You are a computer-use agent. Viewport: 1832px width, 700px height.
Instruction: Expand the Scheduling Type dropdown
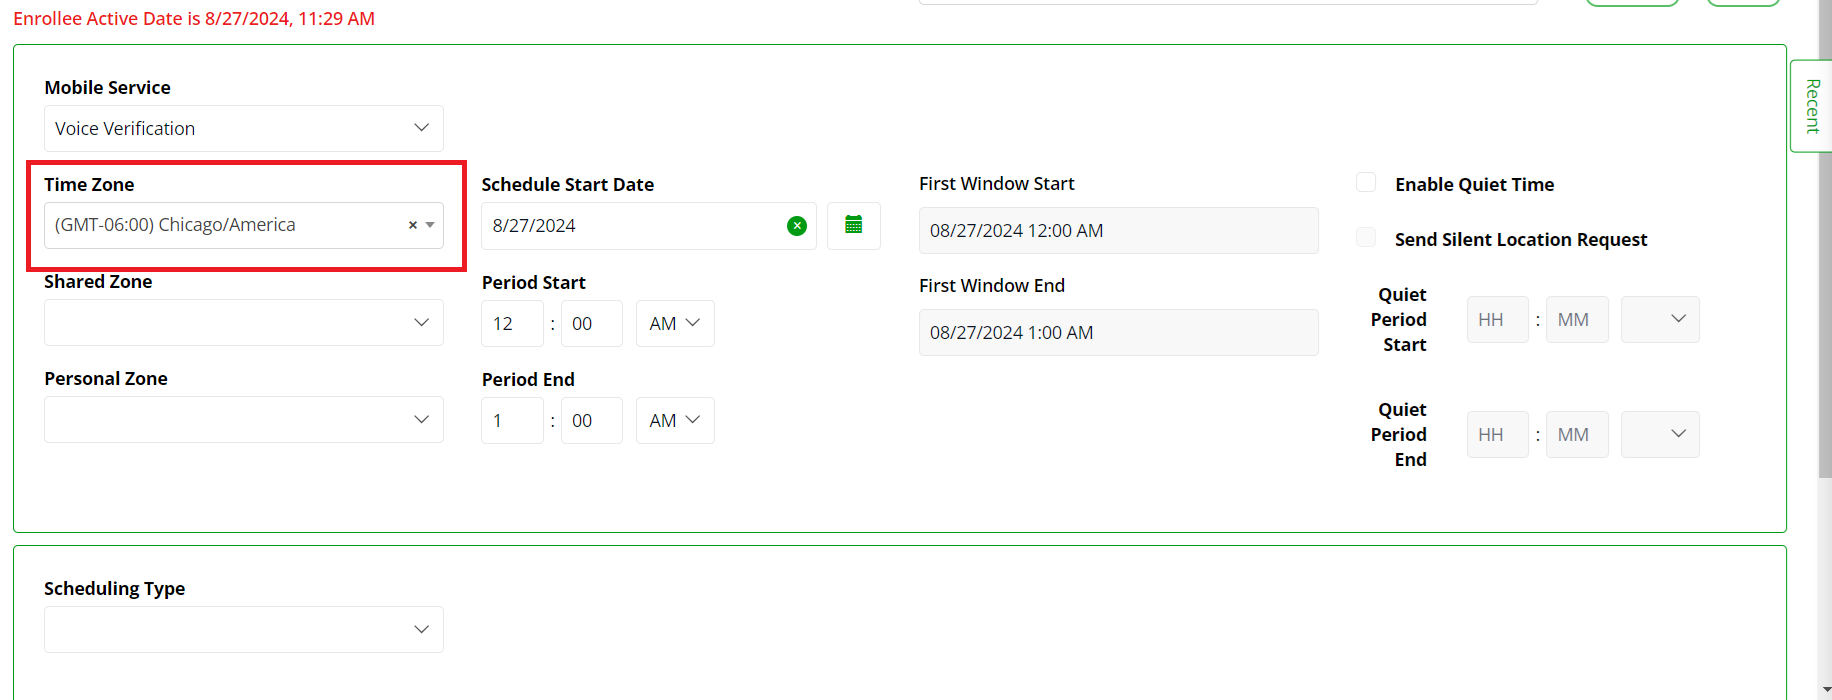(244, 629)
